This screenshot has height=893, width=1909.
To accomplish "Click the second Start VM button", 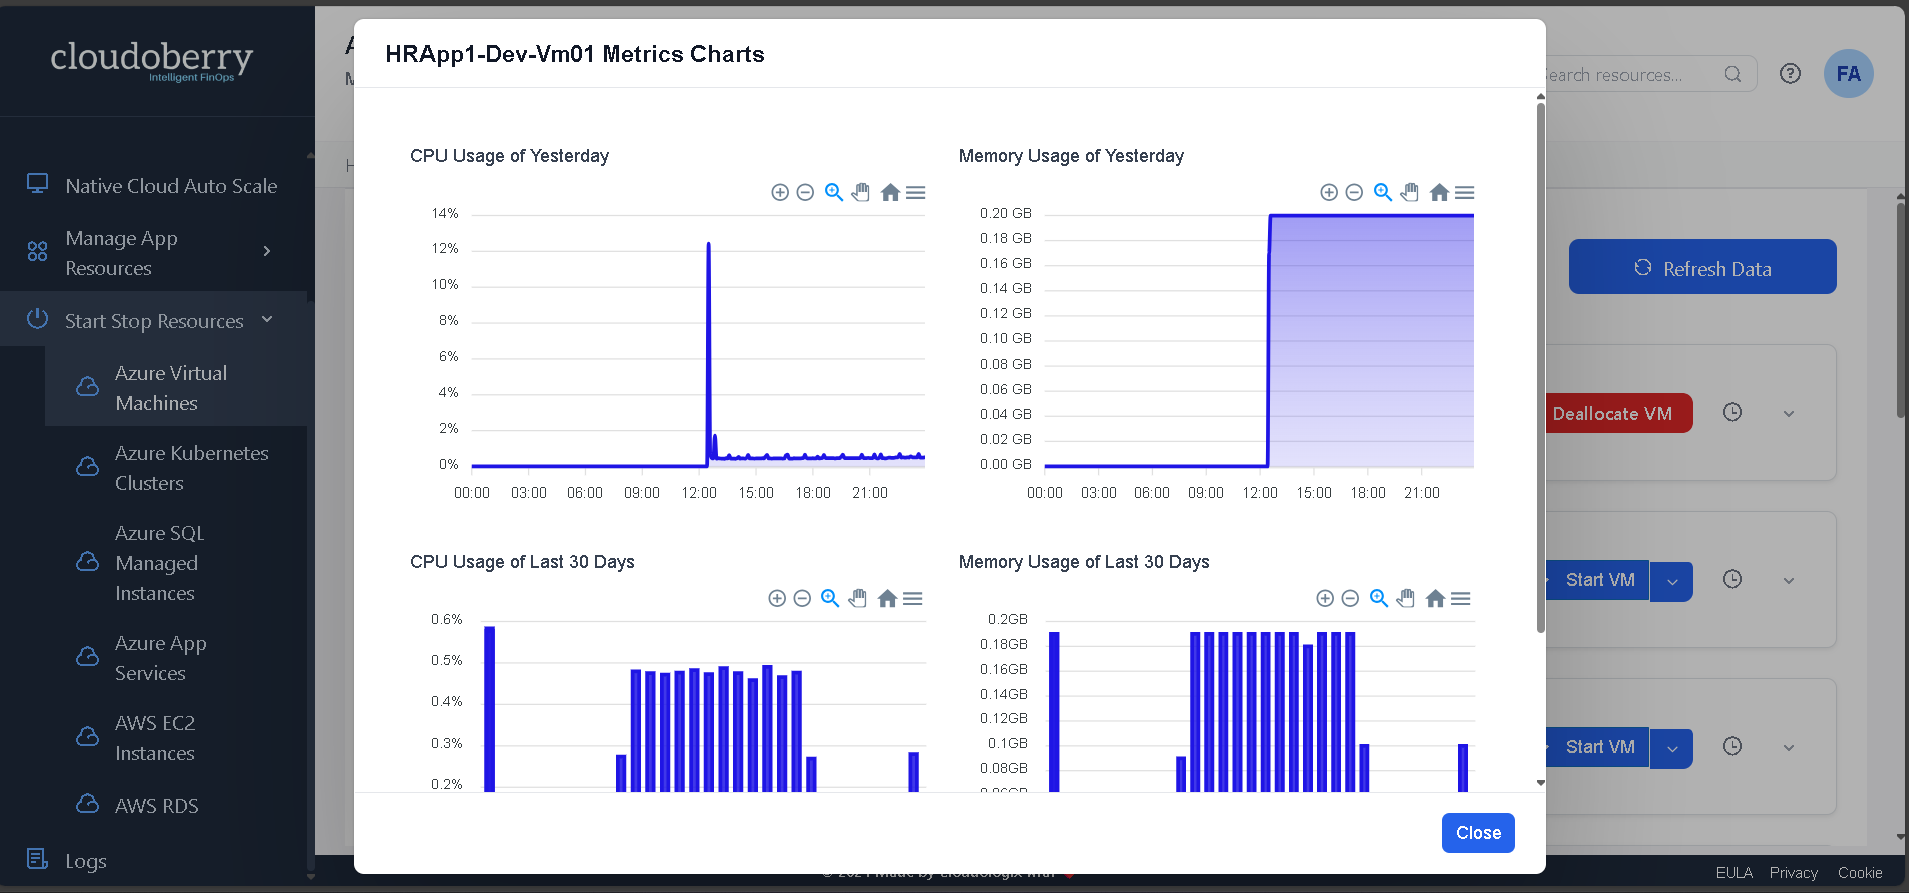I will pos(1597,747).
